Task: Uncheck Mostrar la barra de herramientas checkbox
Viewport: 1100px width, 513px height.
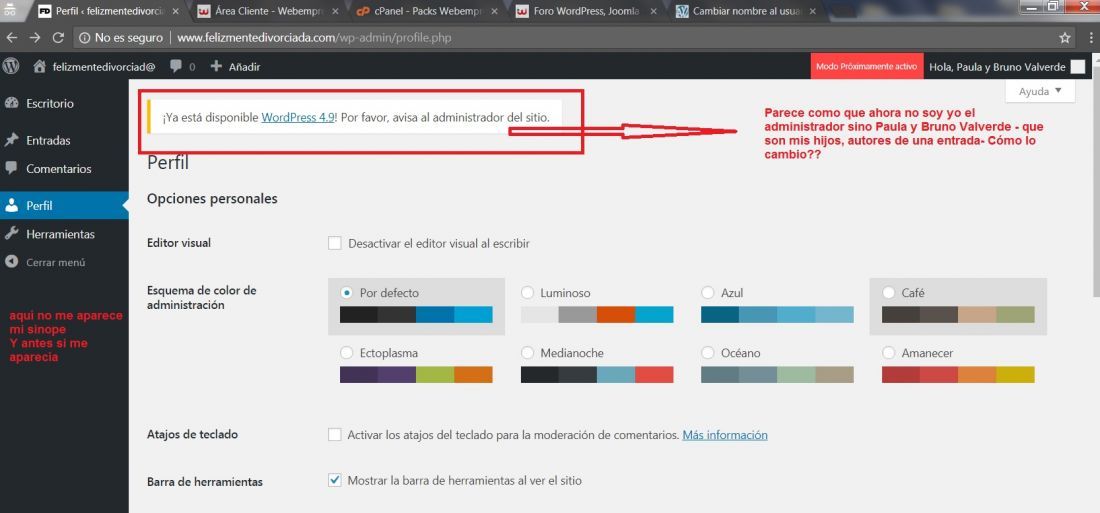Action: [335, 480]
